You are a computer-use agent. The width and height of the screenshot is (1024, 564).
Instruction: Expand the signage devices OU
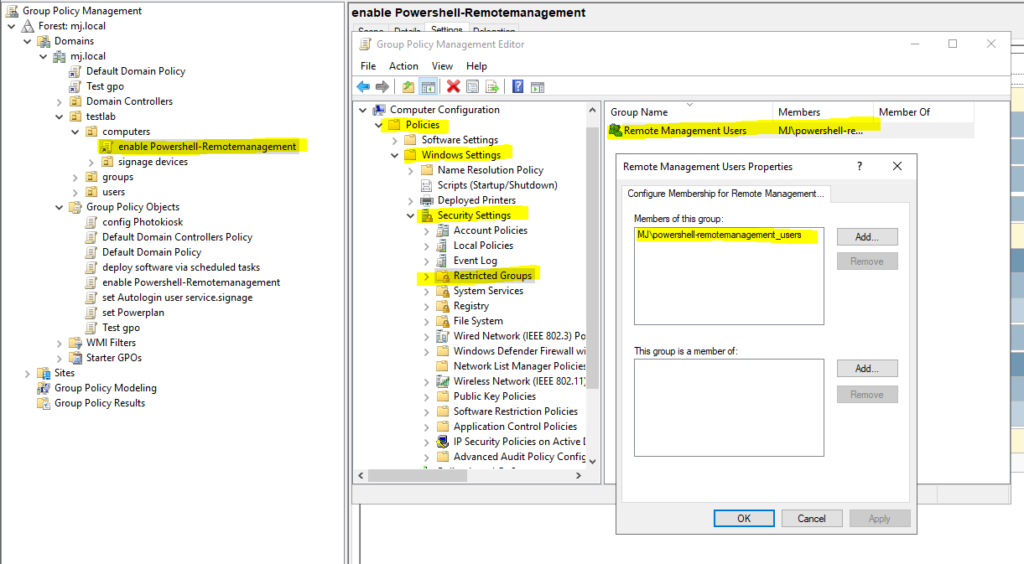(x=91, y=162)
